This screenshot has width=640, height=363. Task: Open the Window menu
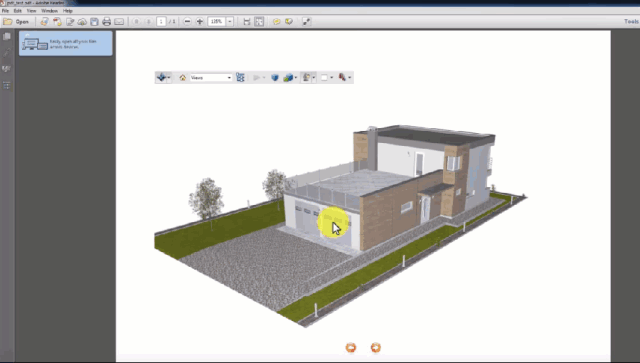(x=49, y=11)
